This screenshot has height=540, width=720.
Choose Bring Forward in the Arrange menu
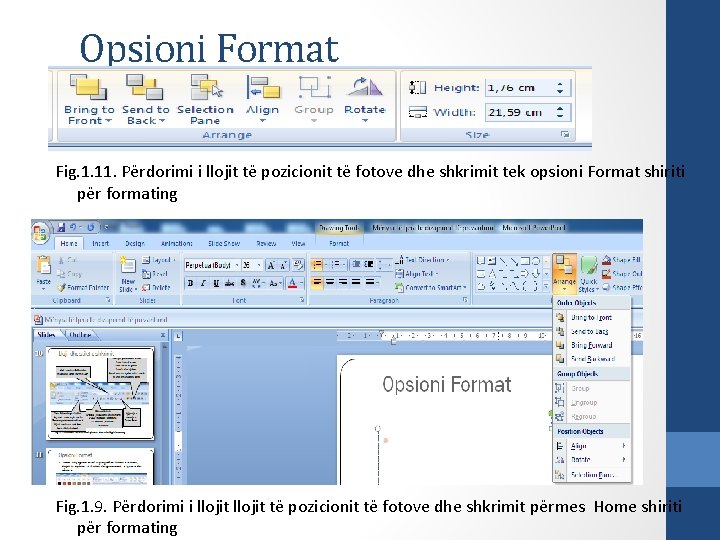click(592, 345)
